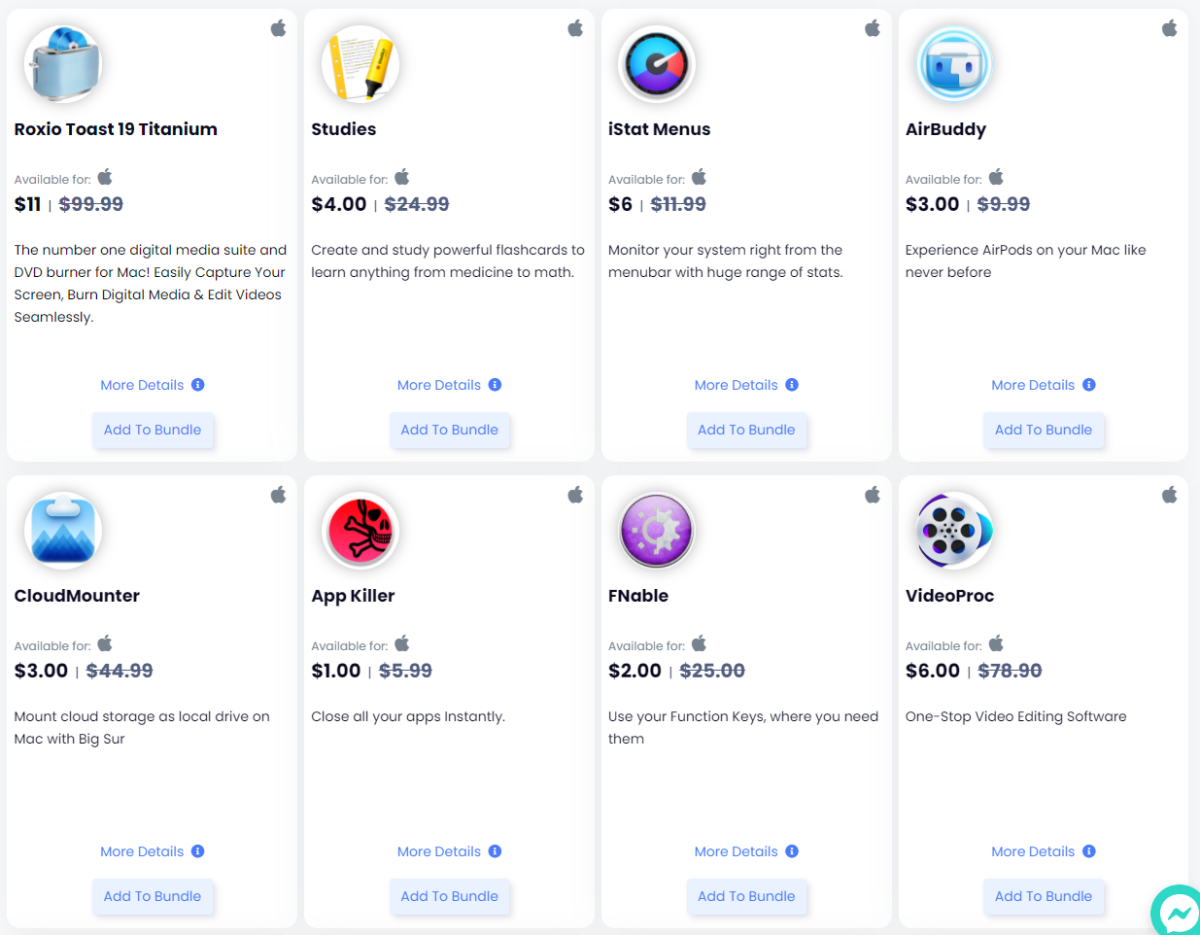Click the VideoProc film reel icon
Image resolution: width=1200 pixels, height=935 pixels.
pyautogui.click(x=954, y=530)
